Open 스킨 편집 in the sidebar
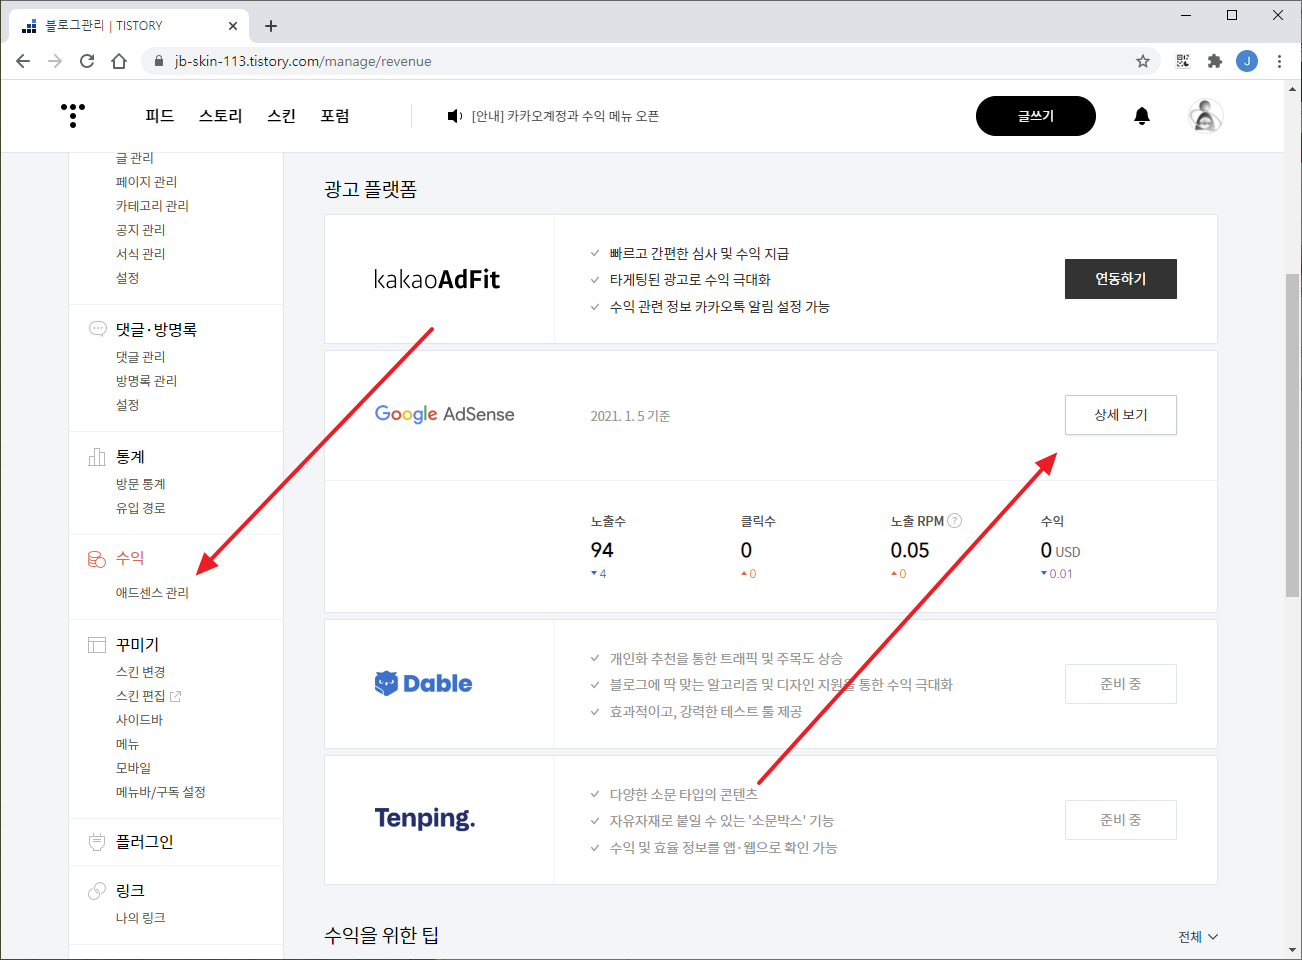The width and height of the screenshot is (1302, 960). (141, 696)
